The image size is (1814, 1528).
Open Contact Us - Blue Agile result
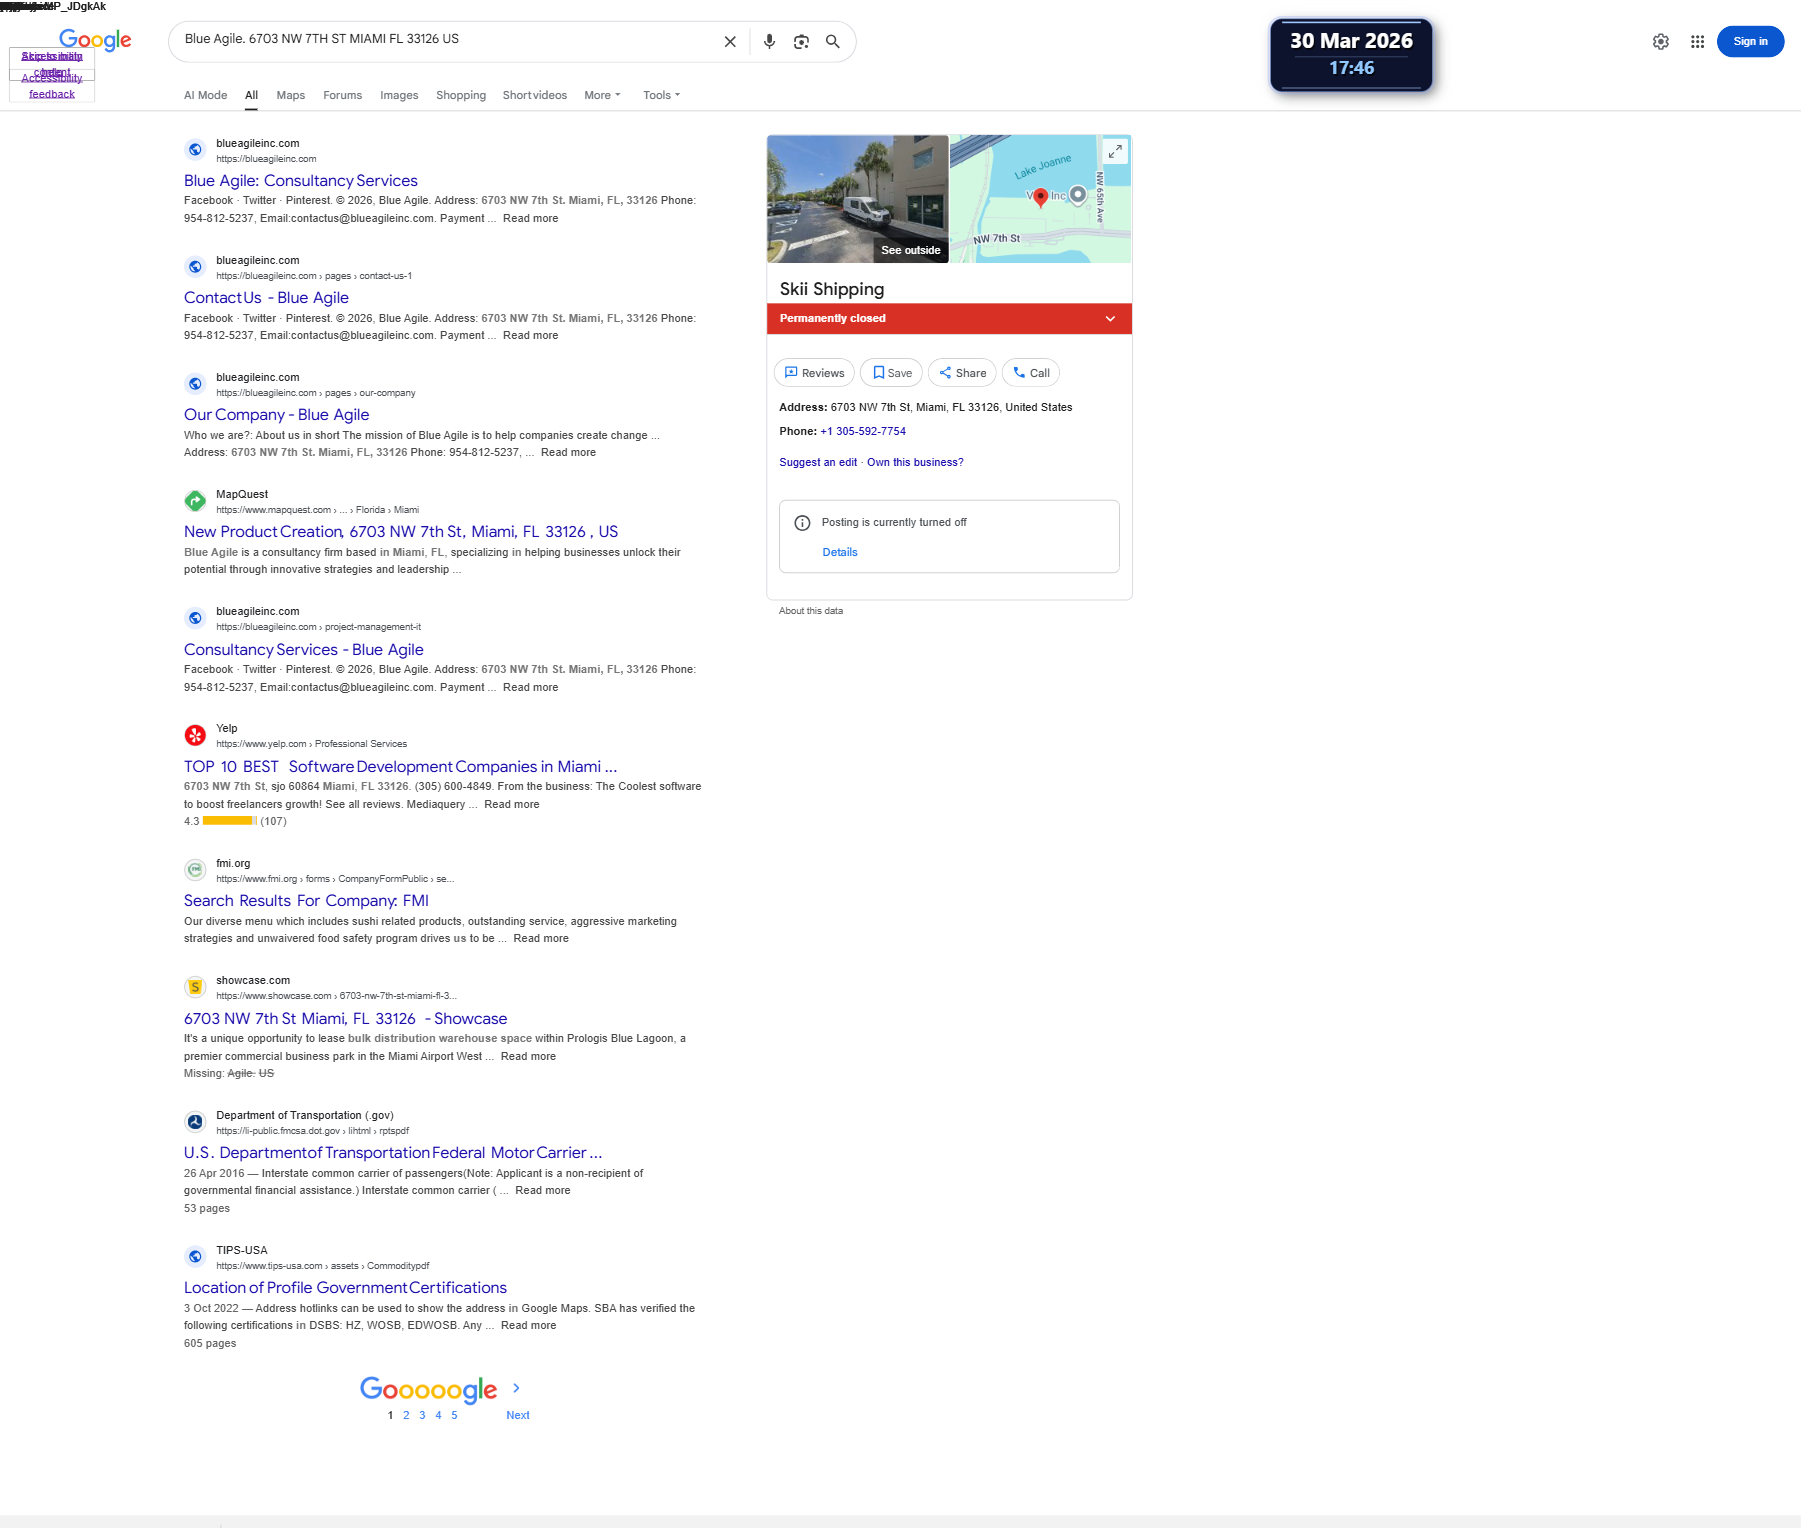pos(266,298)
